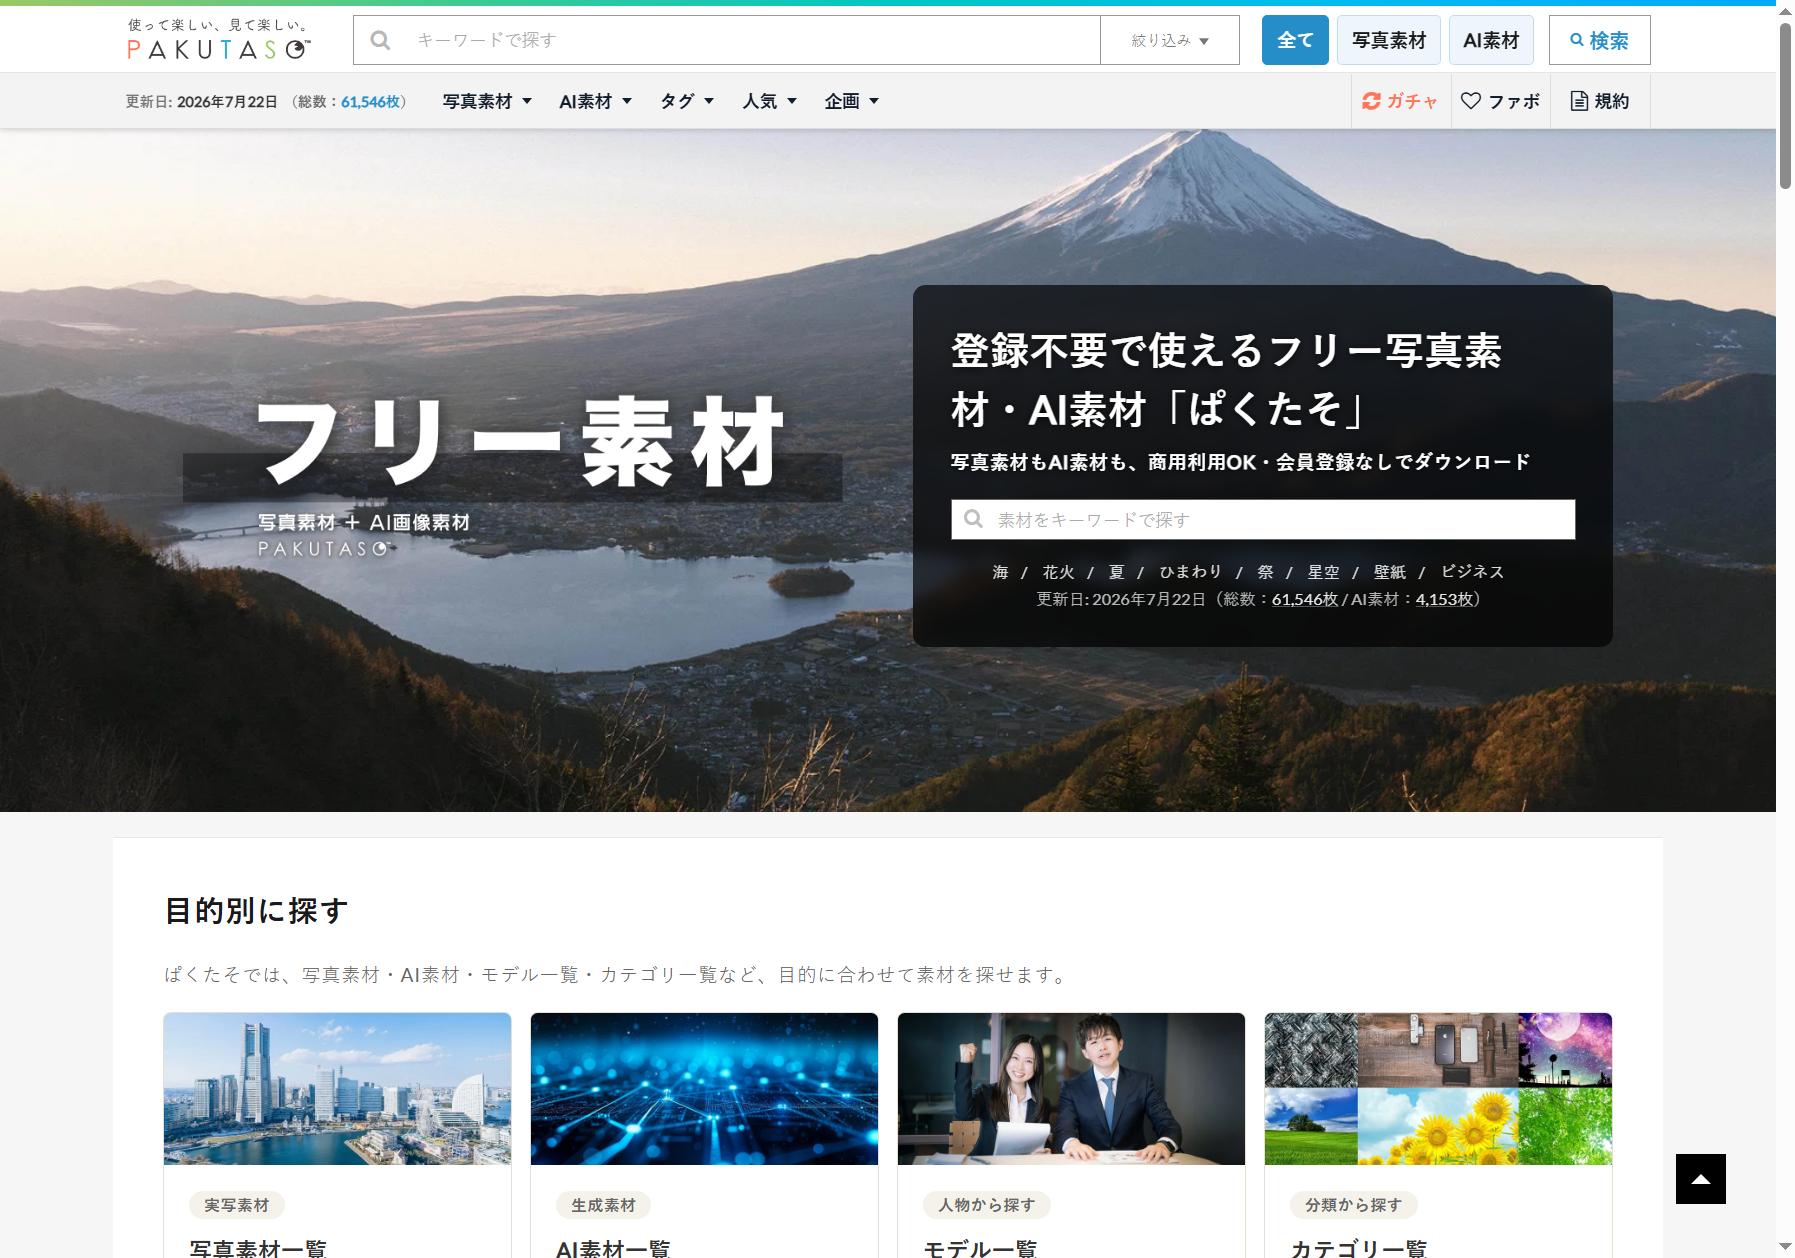Click the back-to-top arrow button
The image size is (1795, 1258).
(x=1700, y=1179)
